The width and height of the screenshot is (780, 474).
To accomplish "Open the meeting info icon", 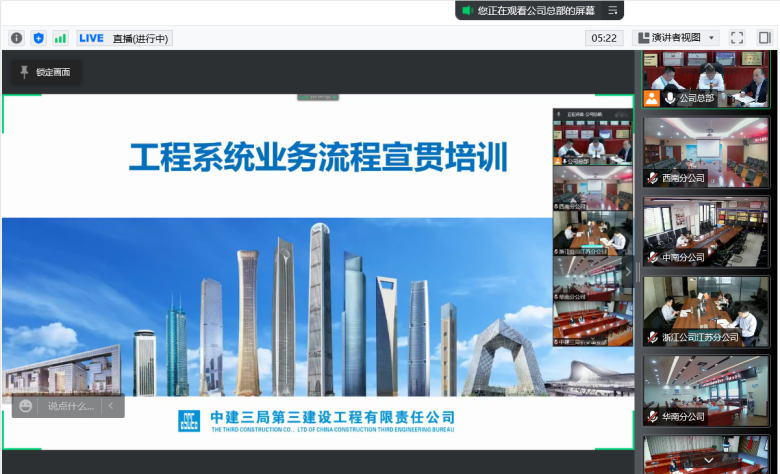I will [x=16, y=38].
